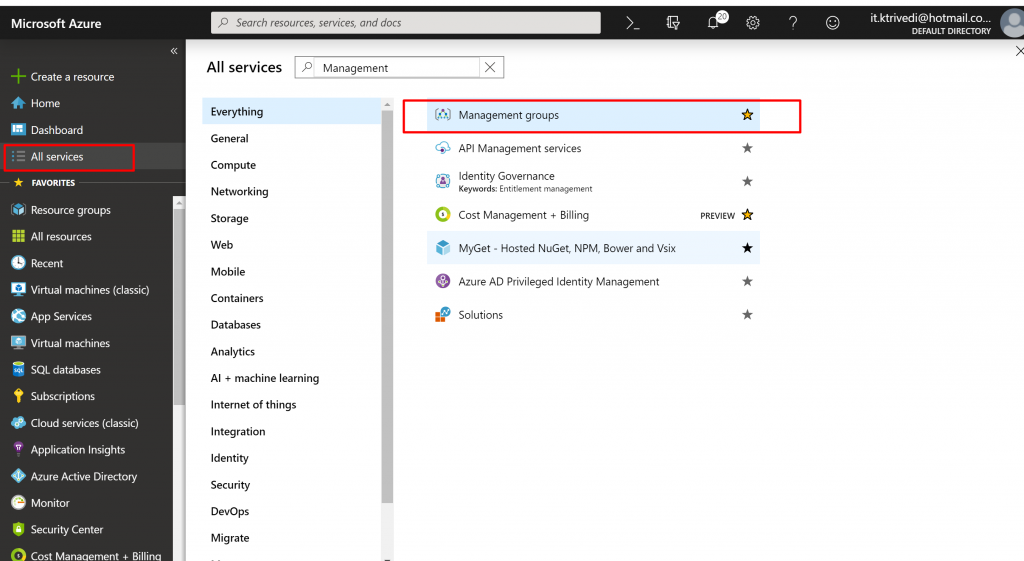
Task: Toggle the star for Identity Governance
Action: pyautogui.click(x=747, y=181)
